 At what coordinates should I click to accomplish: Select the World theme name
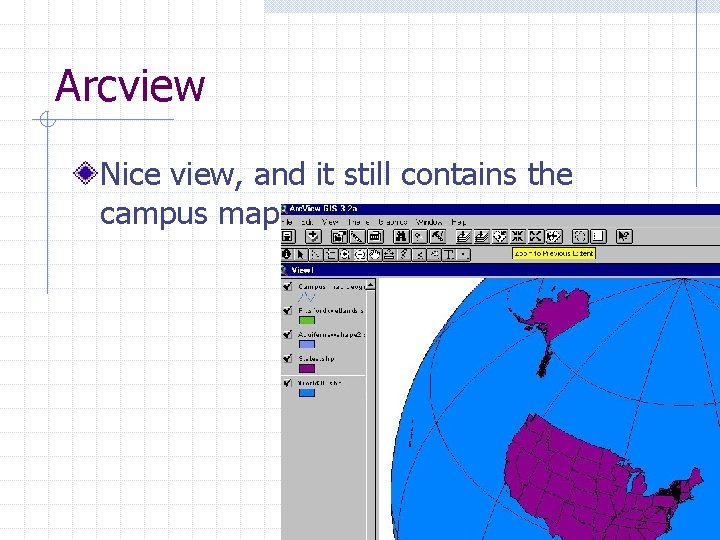(320, 382)
